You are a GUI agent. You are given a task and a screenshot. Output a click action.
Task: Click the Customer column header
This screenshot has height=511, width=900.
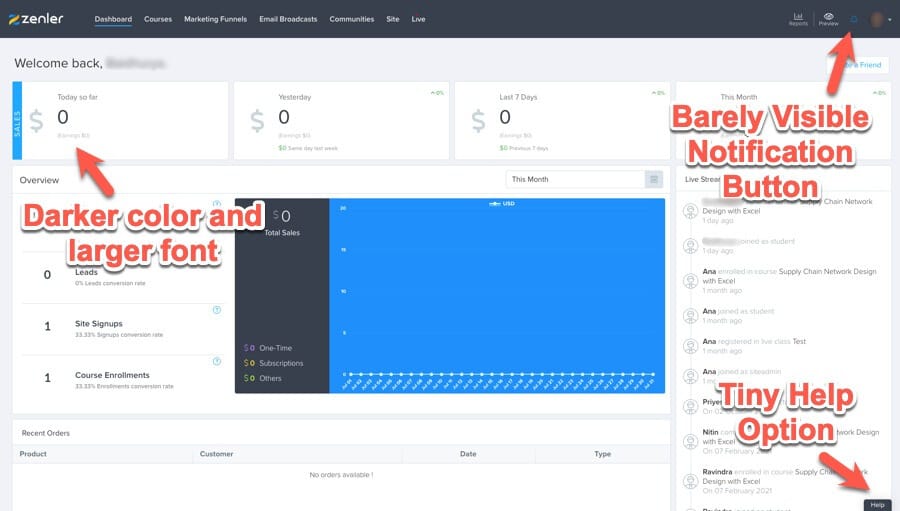(x=217, y=454)
